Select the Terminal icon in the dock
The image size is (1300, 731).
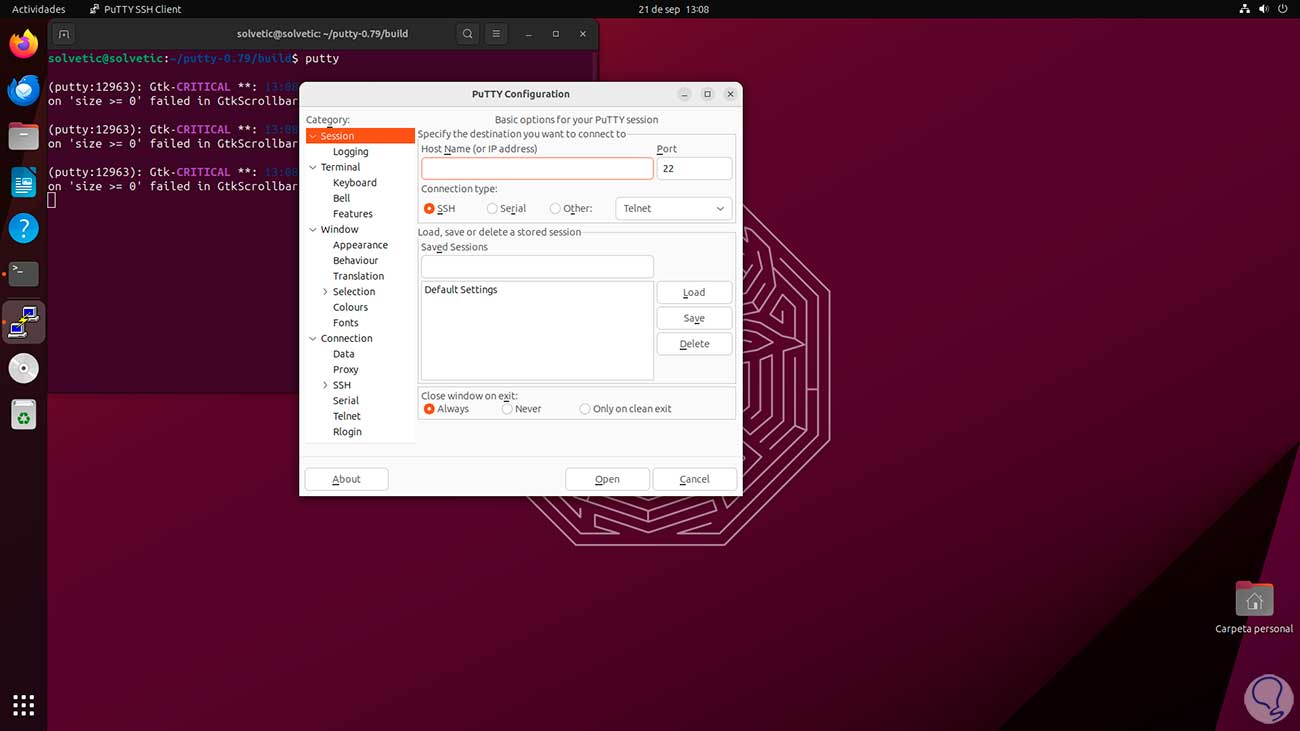tap(23, 274)
